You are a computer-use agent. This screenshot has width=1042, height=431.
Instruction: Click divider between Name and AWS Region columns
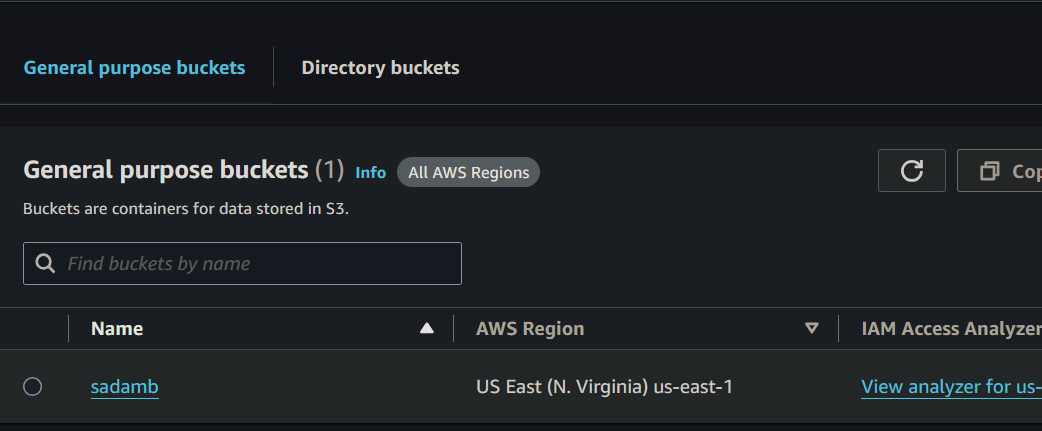pyautogui.click(x=453, y=328)
